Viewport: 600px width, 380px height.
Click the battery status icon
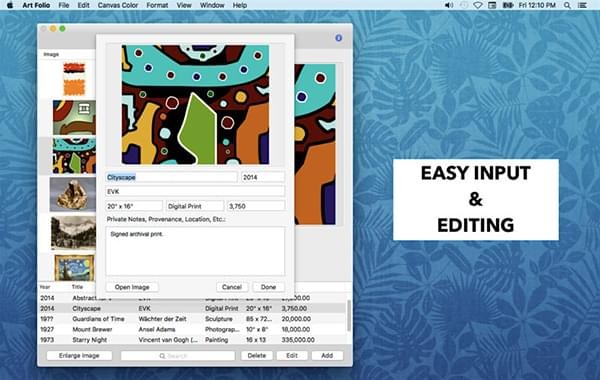tap(508, 5)
